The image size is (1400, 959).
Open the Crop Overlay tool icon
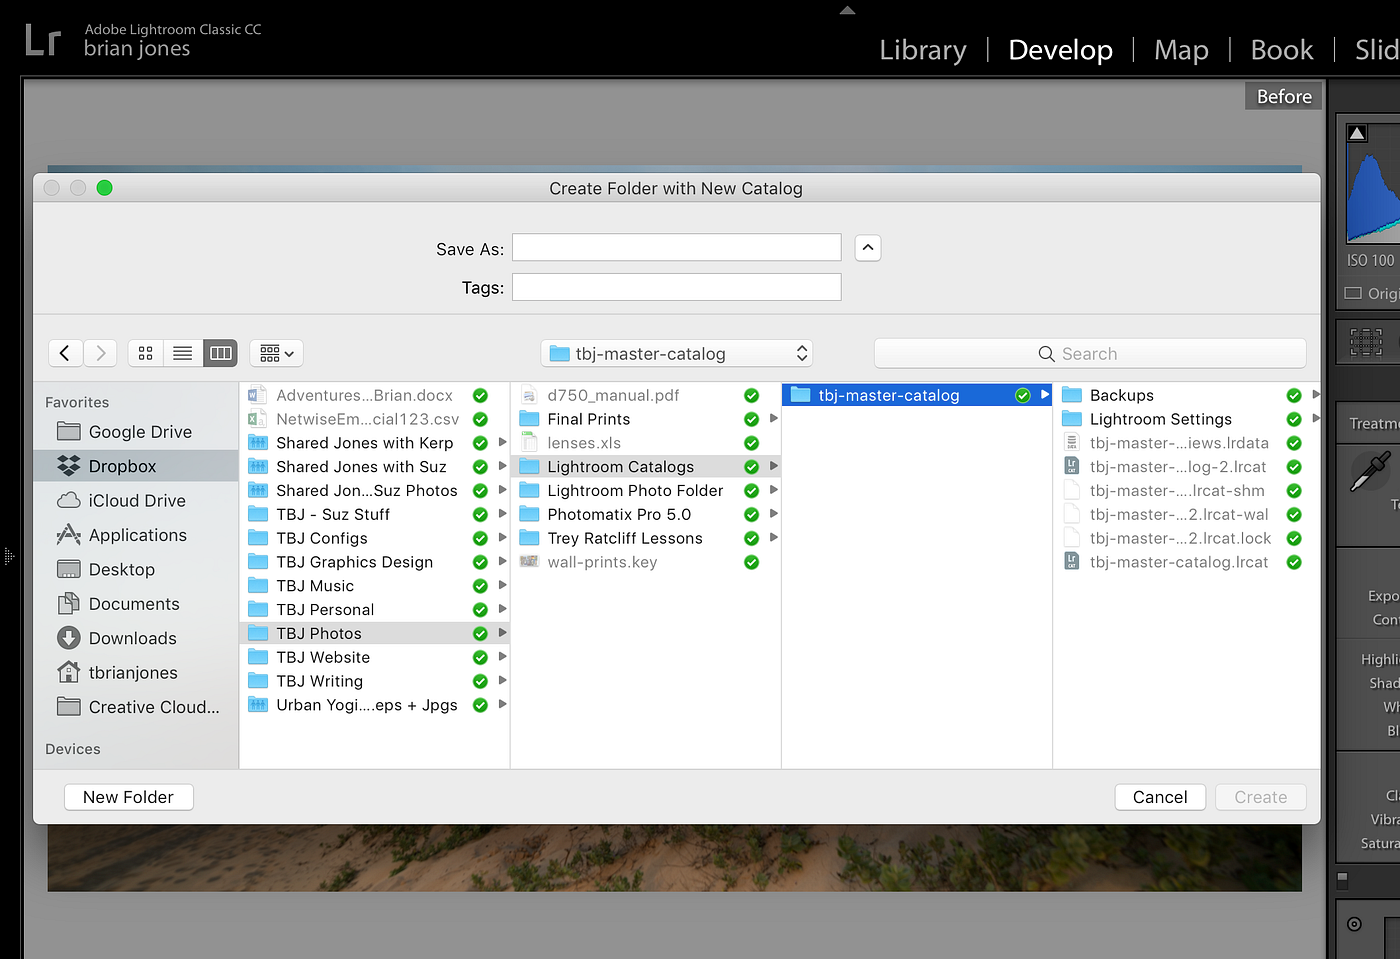click(x=1366, y=341)
